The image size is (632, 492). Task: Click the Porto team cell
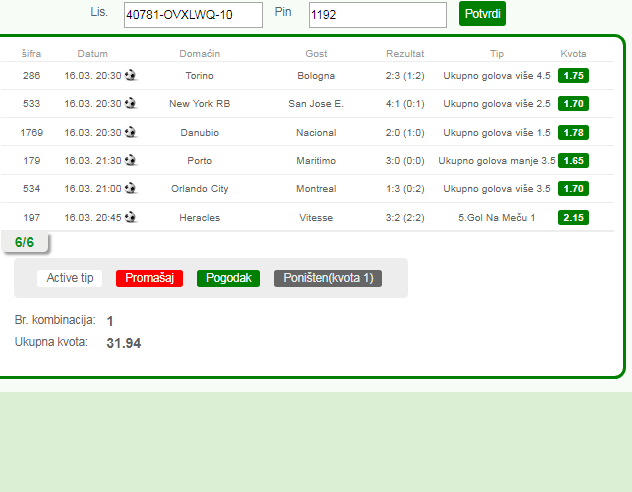coord(200,160)
